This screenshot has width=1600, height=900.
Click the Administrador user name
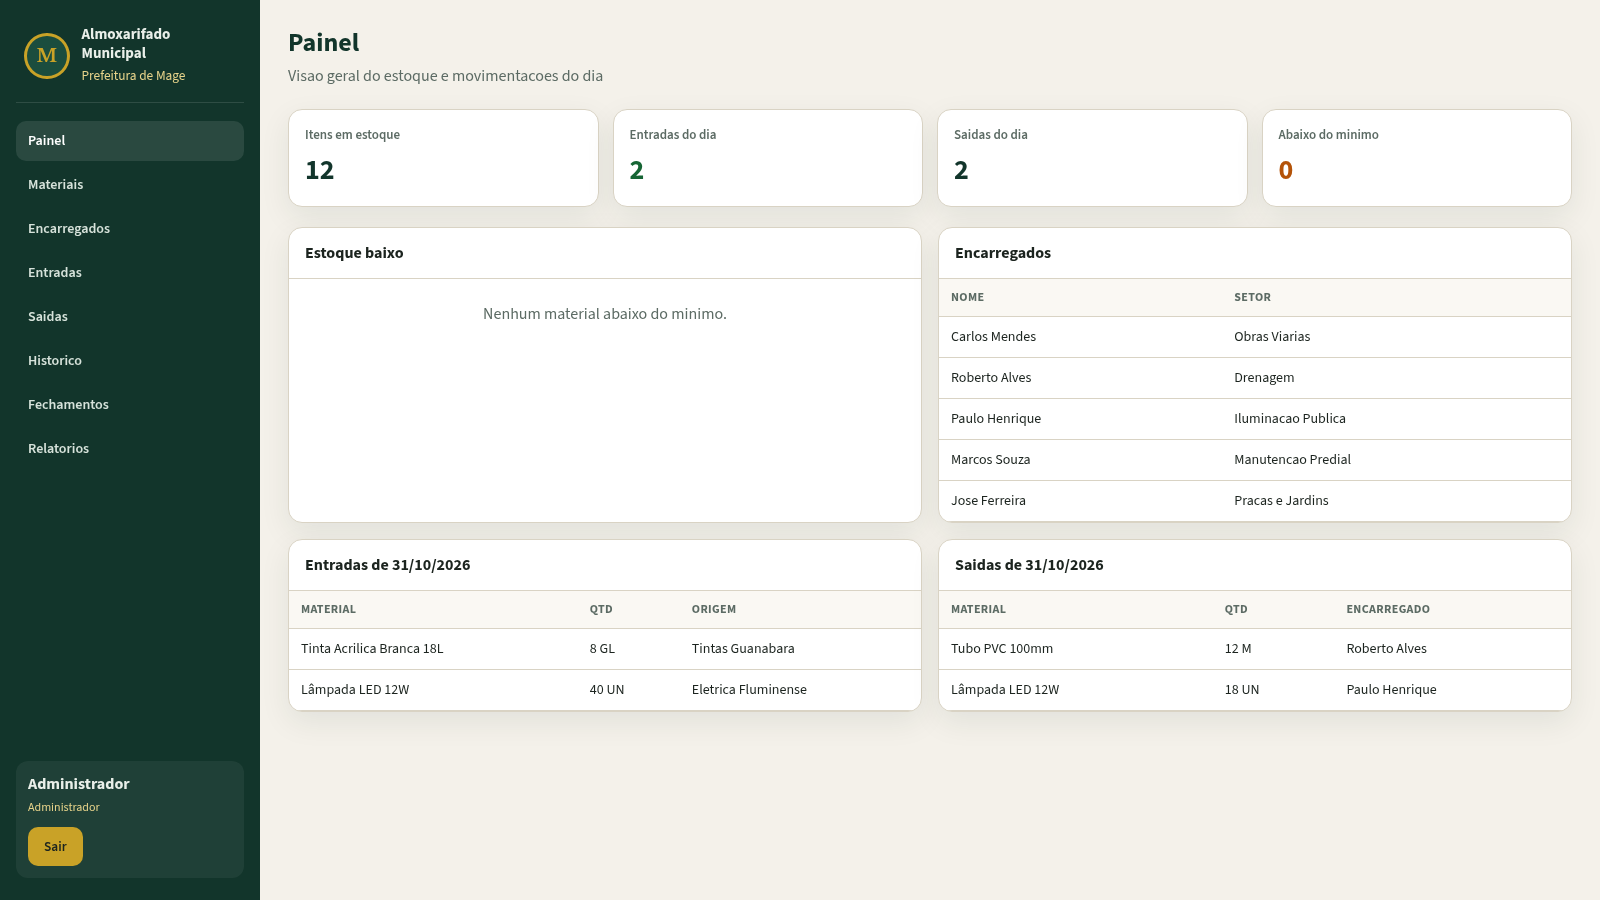tap(79, 784)
